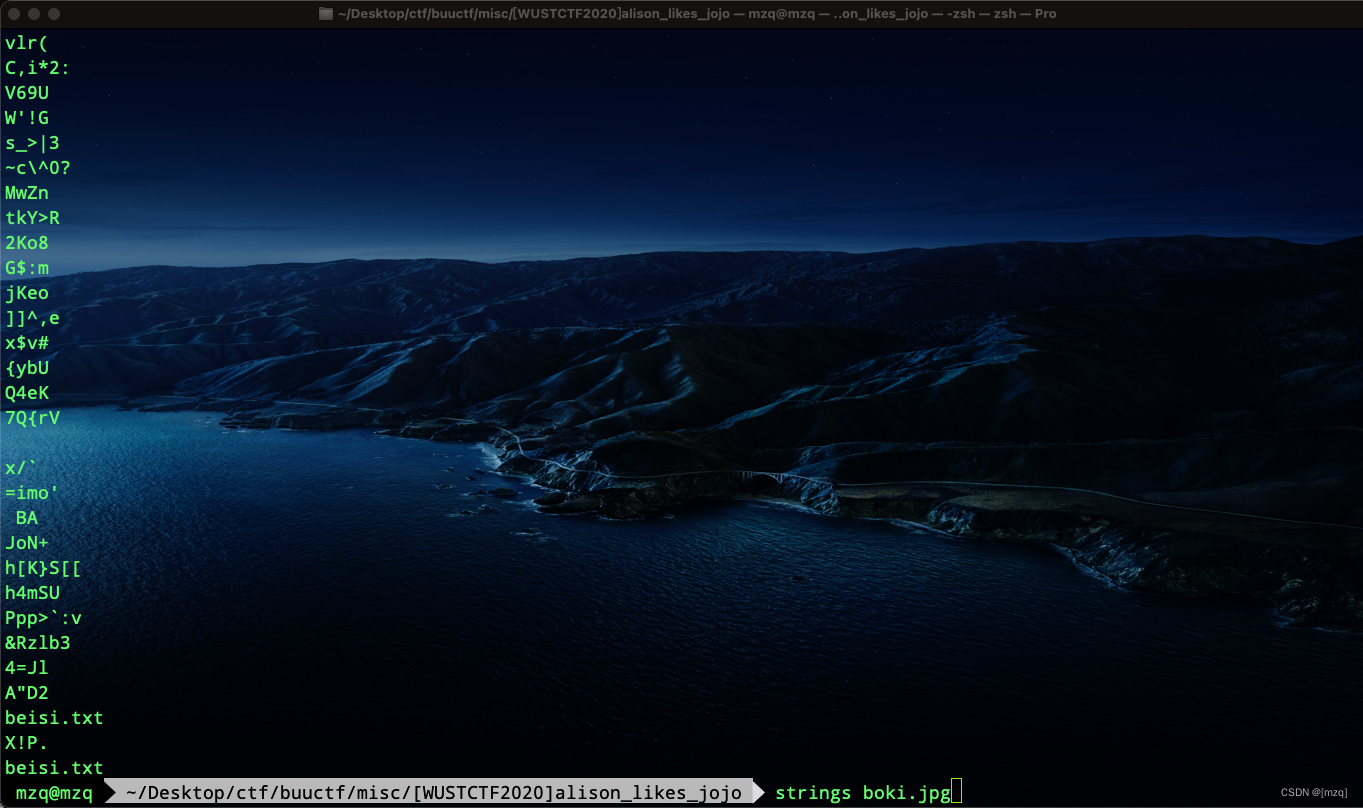Click the MwZn output line
Image resolution: width=1363 pixels, height=808 pixels.
click(x=27, y=193)
